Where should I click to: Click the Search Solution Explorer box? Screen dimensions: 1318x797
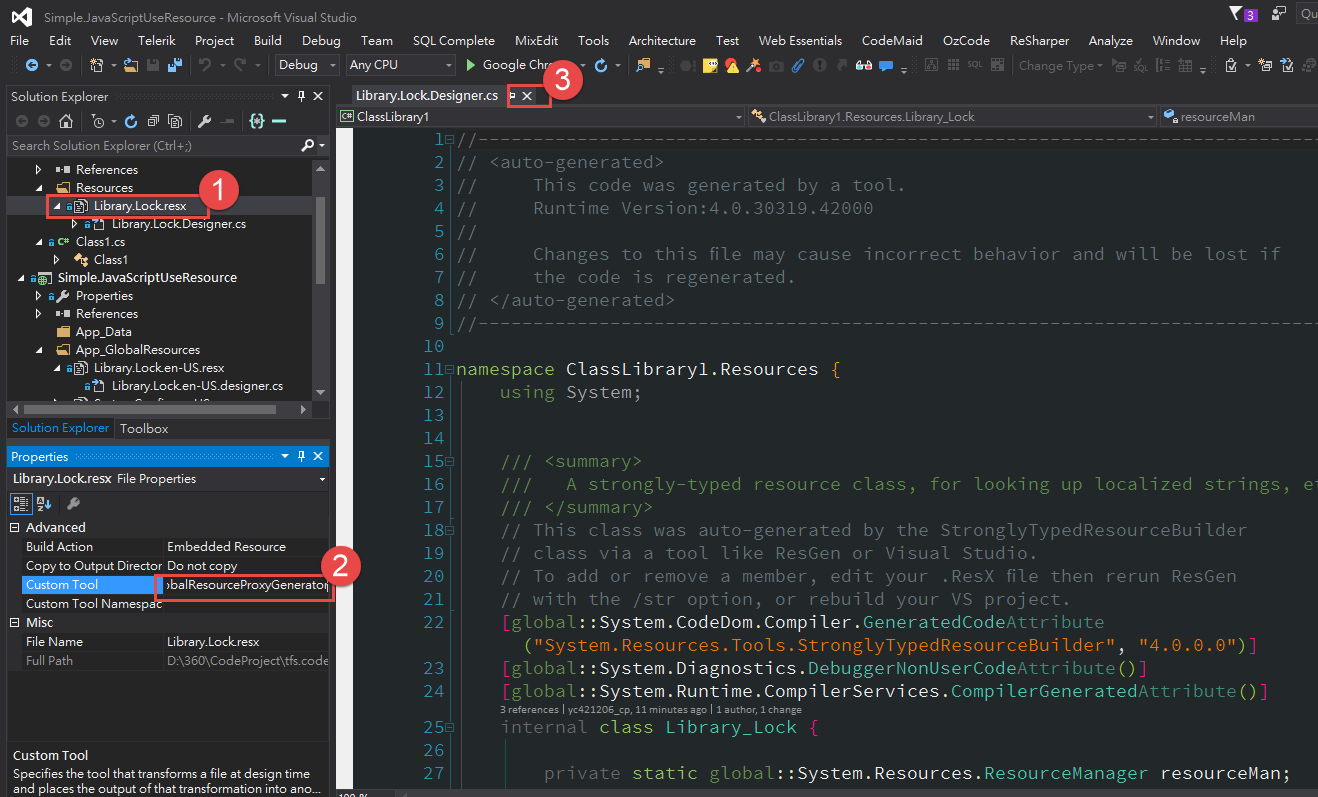click(x=154, y=145)
